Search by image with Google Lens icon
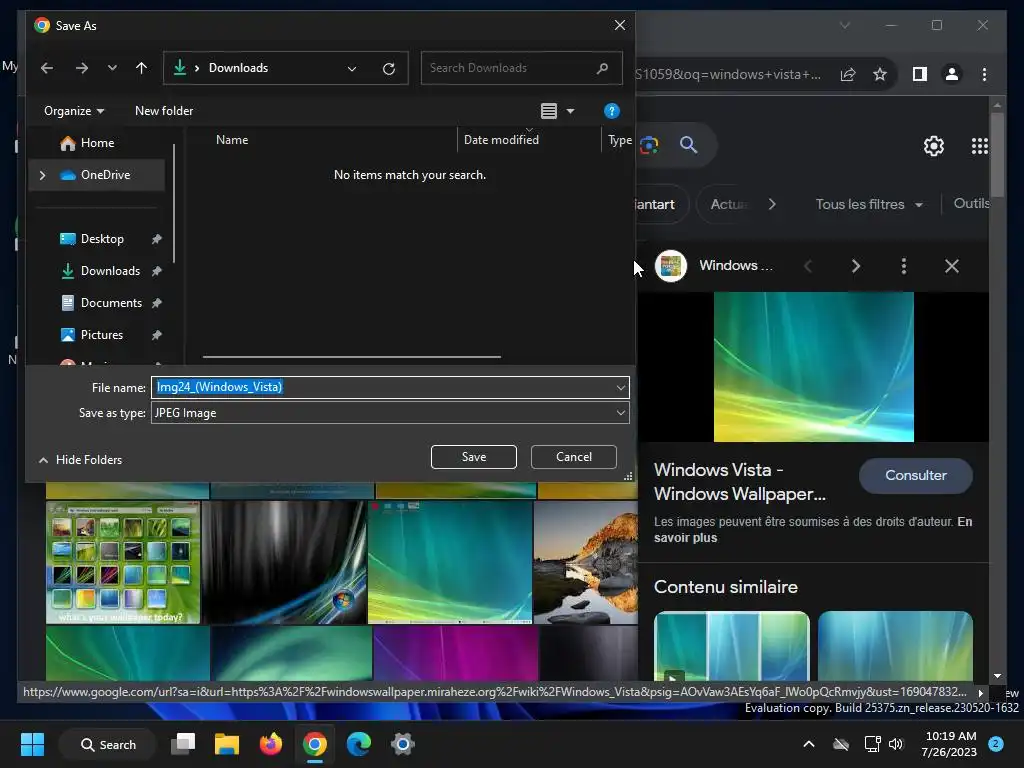The image size is (1024, 768). coord(649,145)
